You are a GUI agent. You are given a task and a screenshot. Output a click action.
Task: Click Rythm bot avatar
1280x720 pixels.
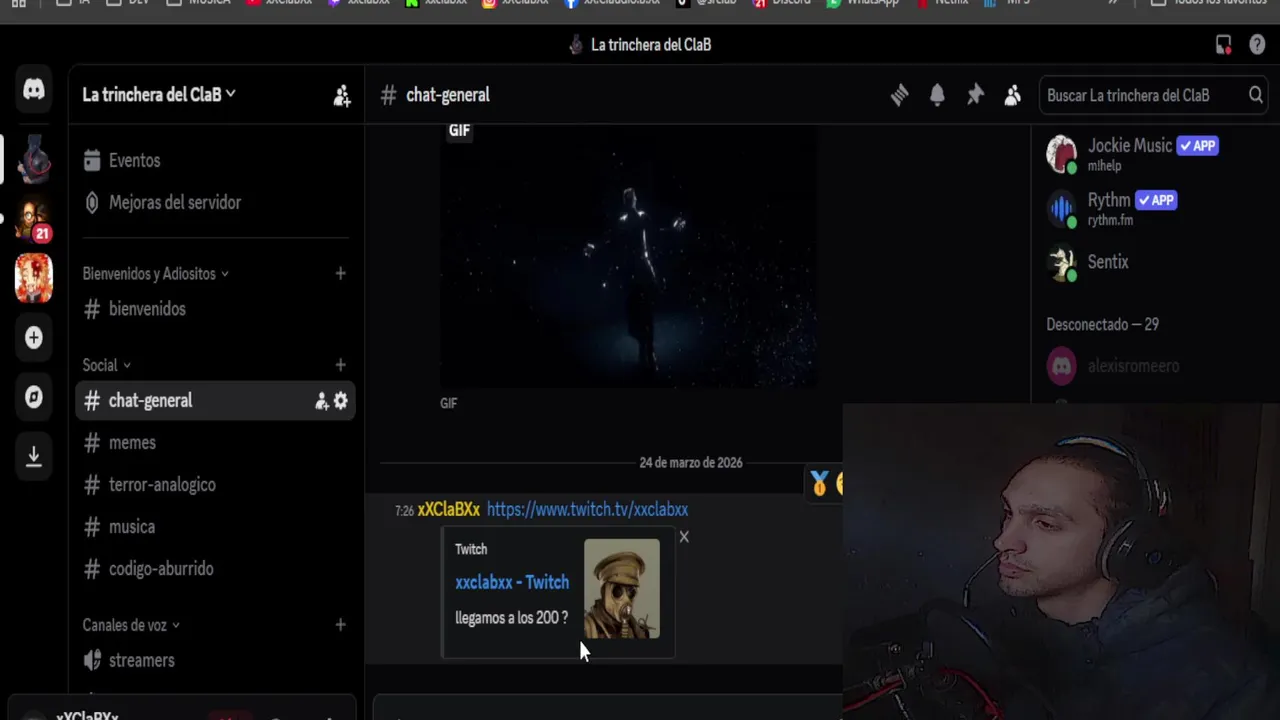click(1061, 209)
